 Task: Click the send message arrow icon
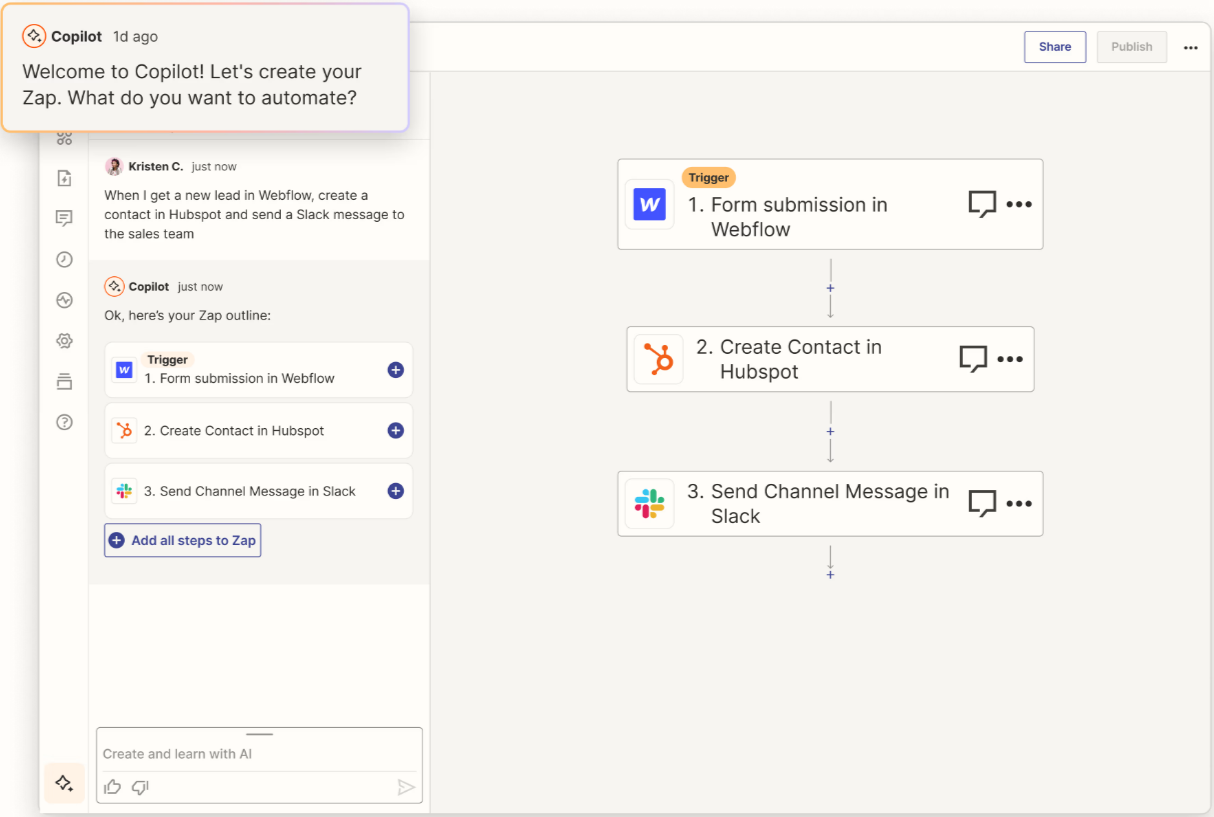[x=405, y=787]
